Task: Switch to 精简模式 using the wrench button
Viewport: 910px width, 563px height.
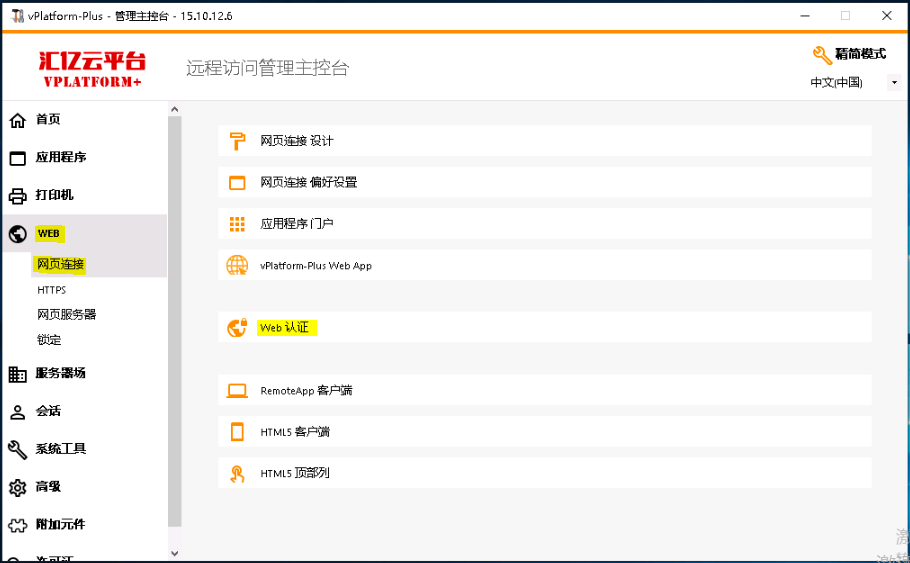Action: pyautogui.click(x=850, y=55)
